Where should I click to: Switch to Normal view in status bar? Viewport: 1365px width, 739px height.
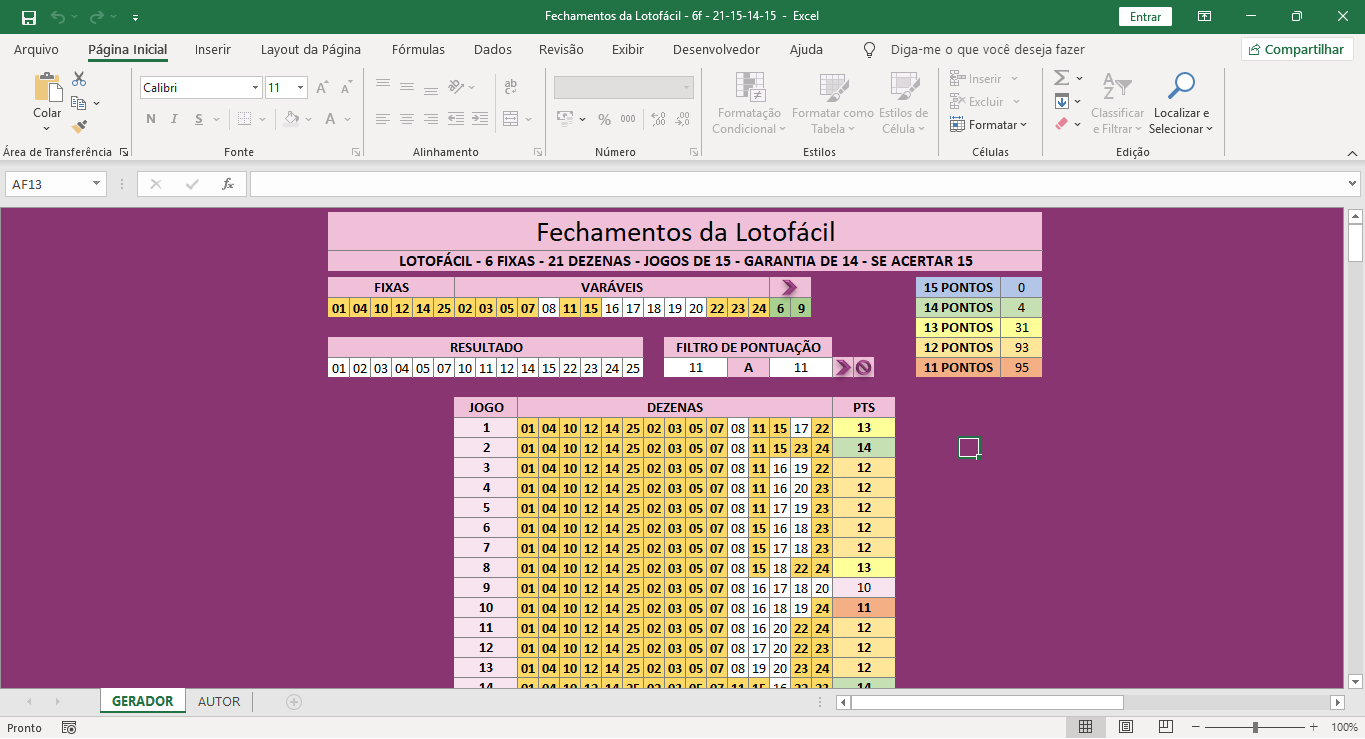tap(1086, 727)
